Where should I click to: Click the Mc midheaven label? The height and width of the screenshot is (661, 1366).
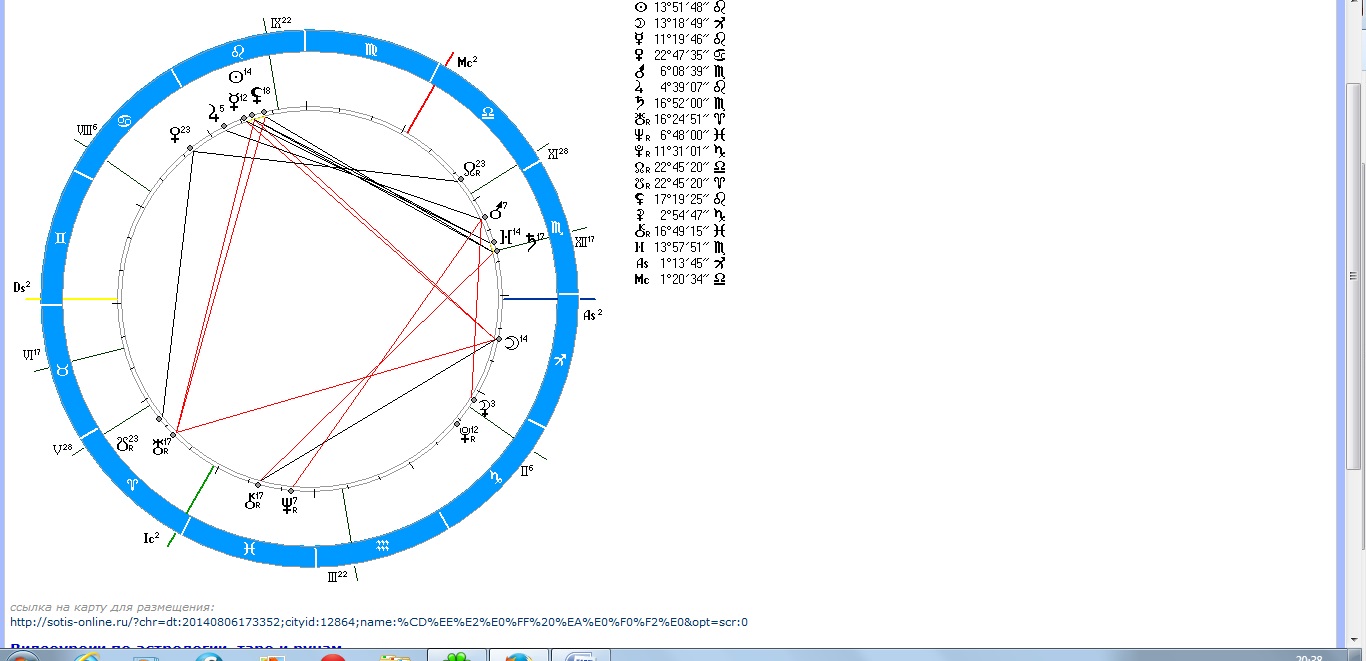(x=466, y=62)
